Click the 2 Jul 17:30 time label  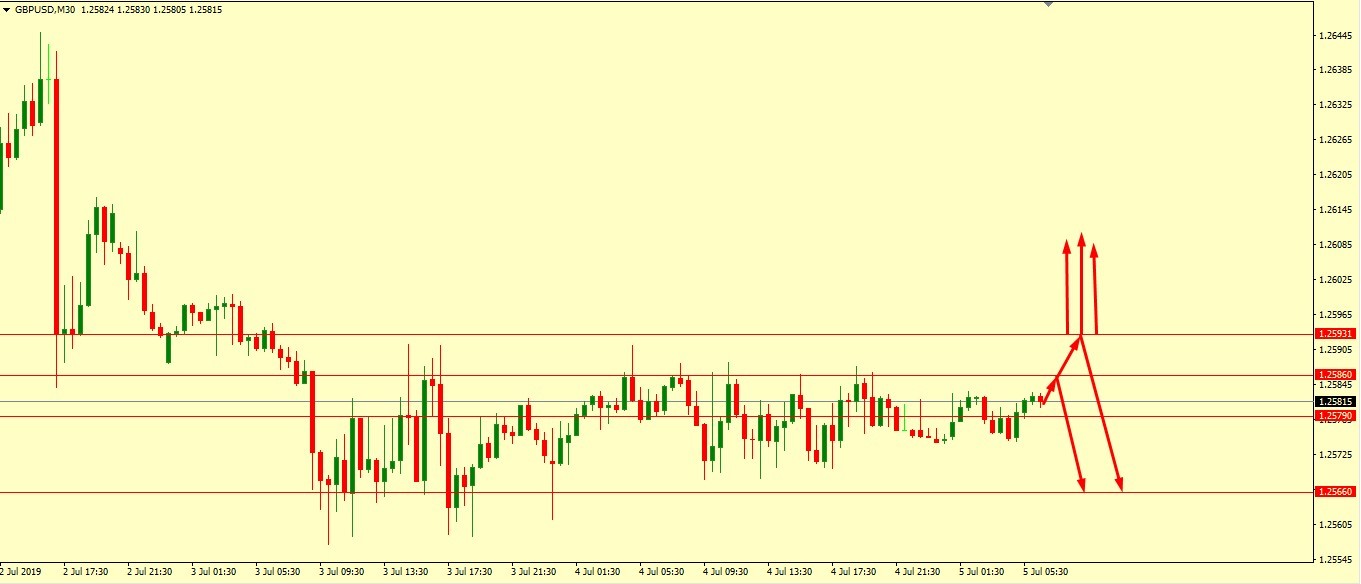[84, 572]
